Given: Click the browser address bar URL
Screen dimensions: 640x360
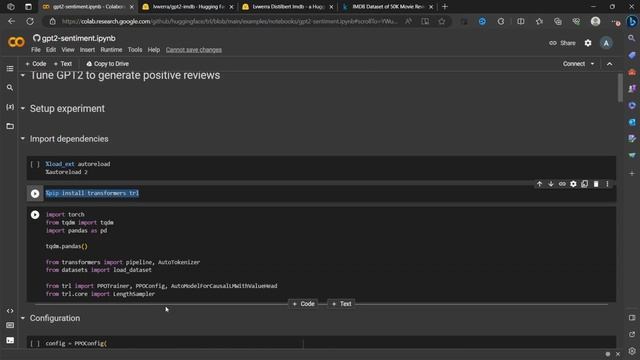Looking at the screenshot, I should [229, 21].
